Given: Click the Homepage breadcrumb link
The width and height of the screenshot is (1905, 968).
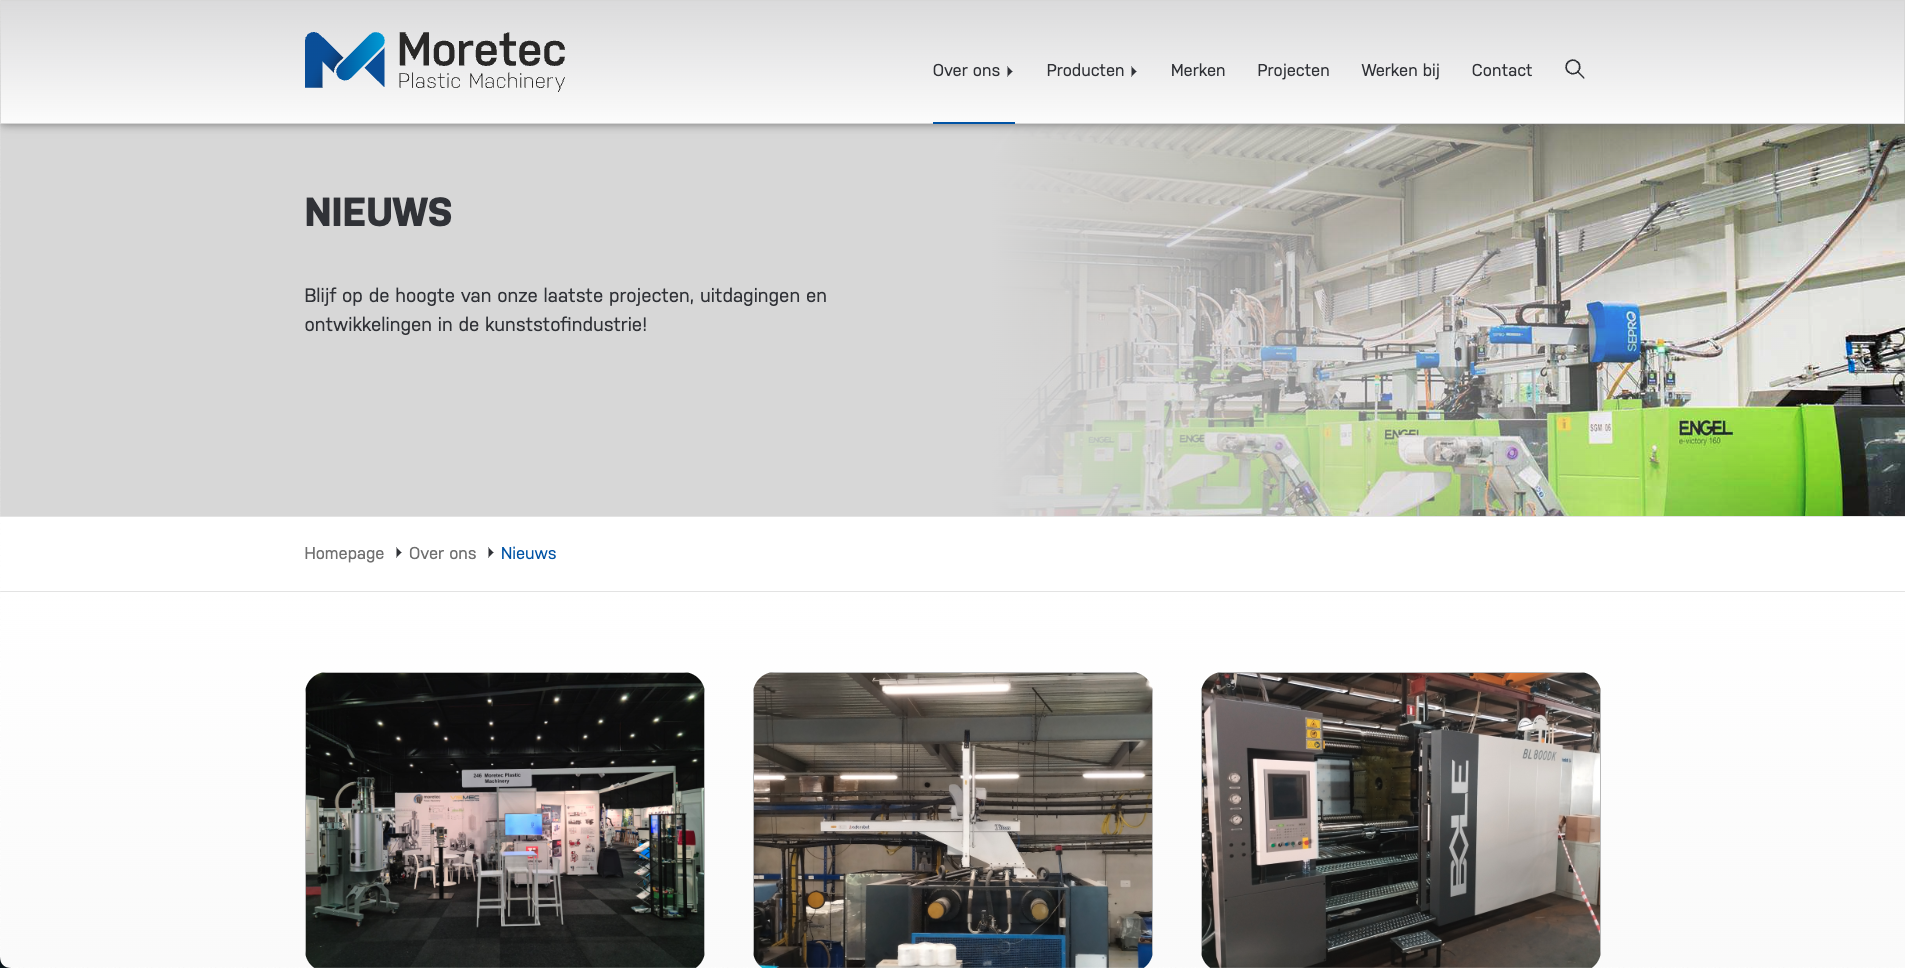Looking at the screenshot, I should pyautogui.click(x=344, y=553).
